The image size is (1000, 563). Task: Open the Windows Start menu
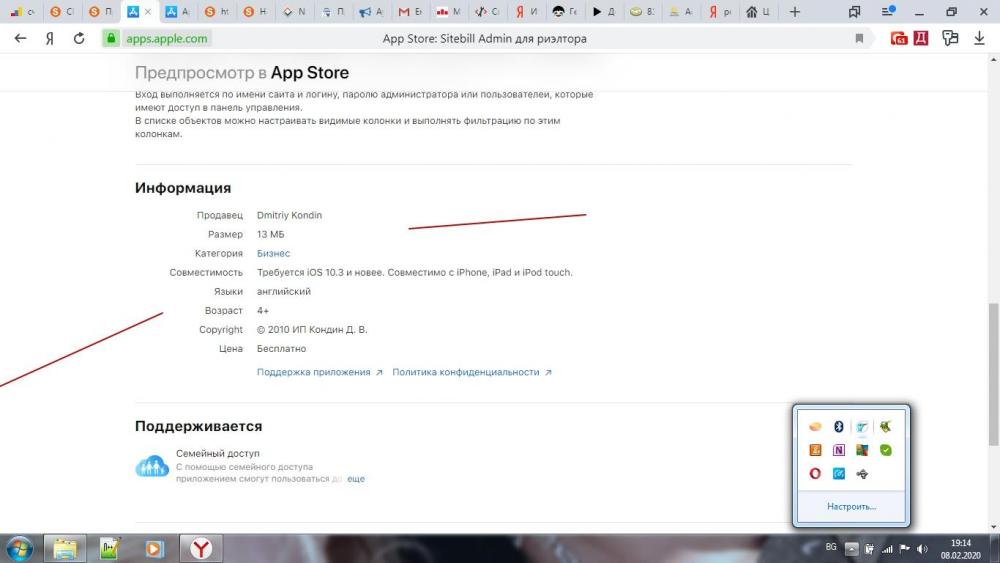coord(19,548)
